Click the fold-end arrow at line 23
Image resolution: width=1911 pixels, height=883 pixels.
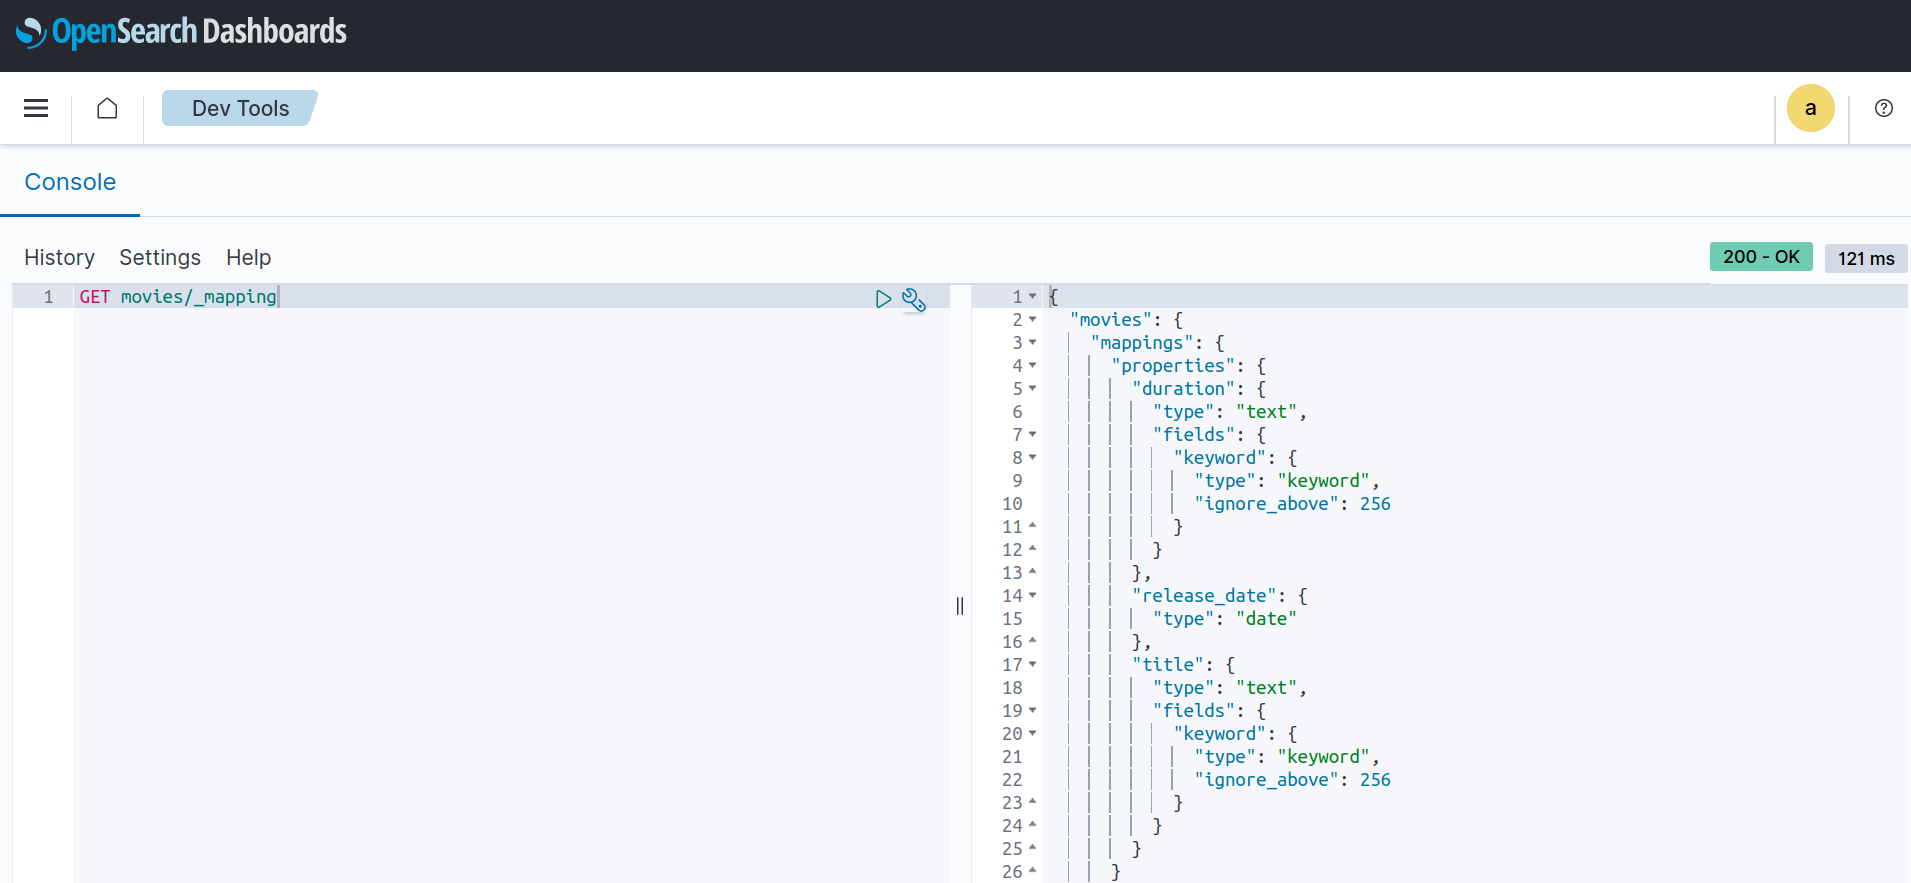tap(1032, 802)
